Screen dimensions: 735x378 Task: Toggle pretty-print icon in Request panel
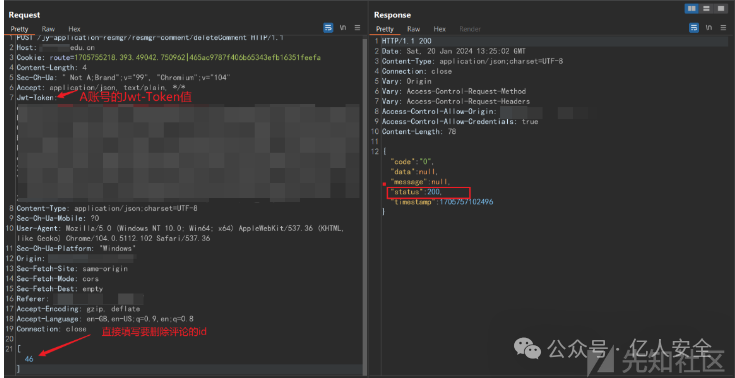click(x=328, y=28)
